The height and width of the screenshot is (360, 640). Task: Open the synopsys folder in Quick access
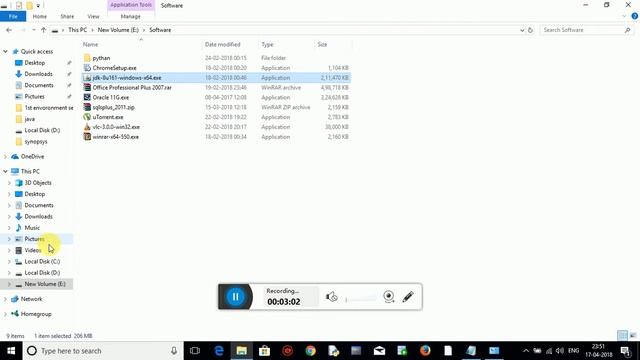36,141
